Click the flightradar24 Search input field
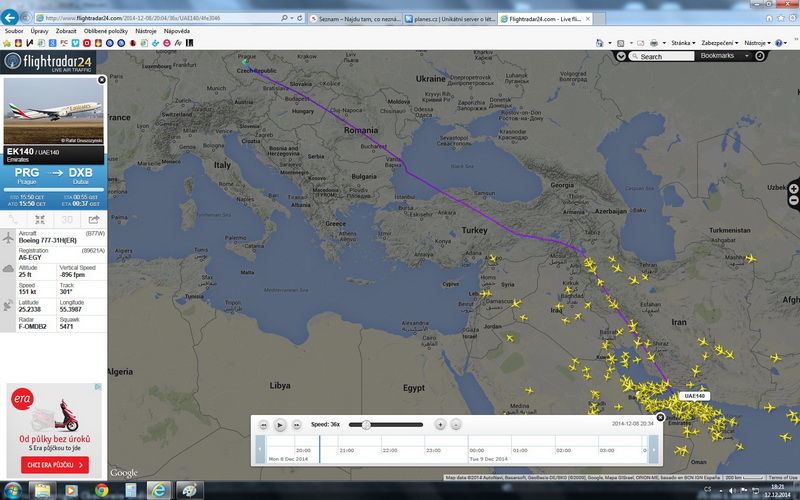800x500 pixels. click(x=661, y=56)
